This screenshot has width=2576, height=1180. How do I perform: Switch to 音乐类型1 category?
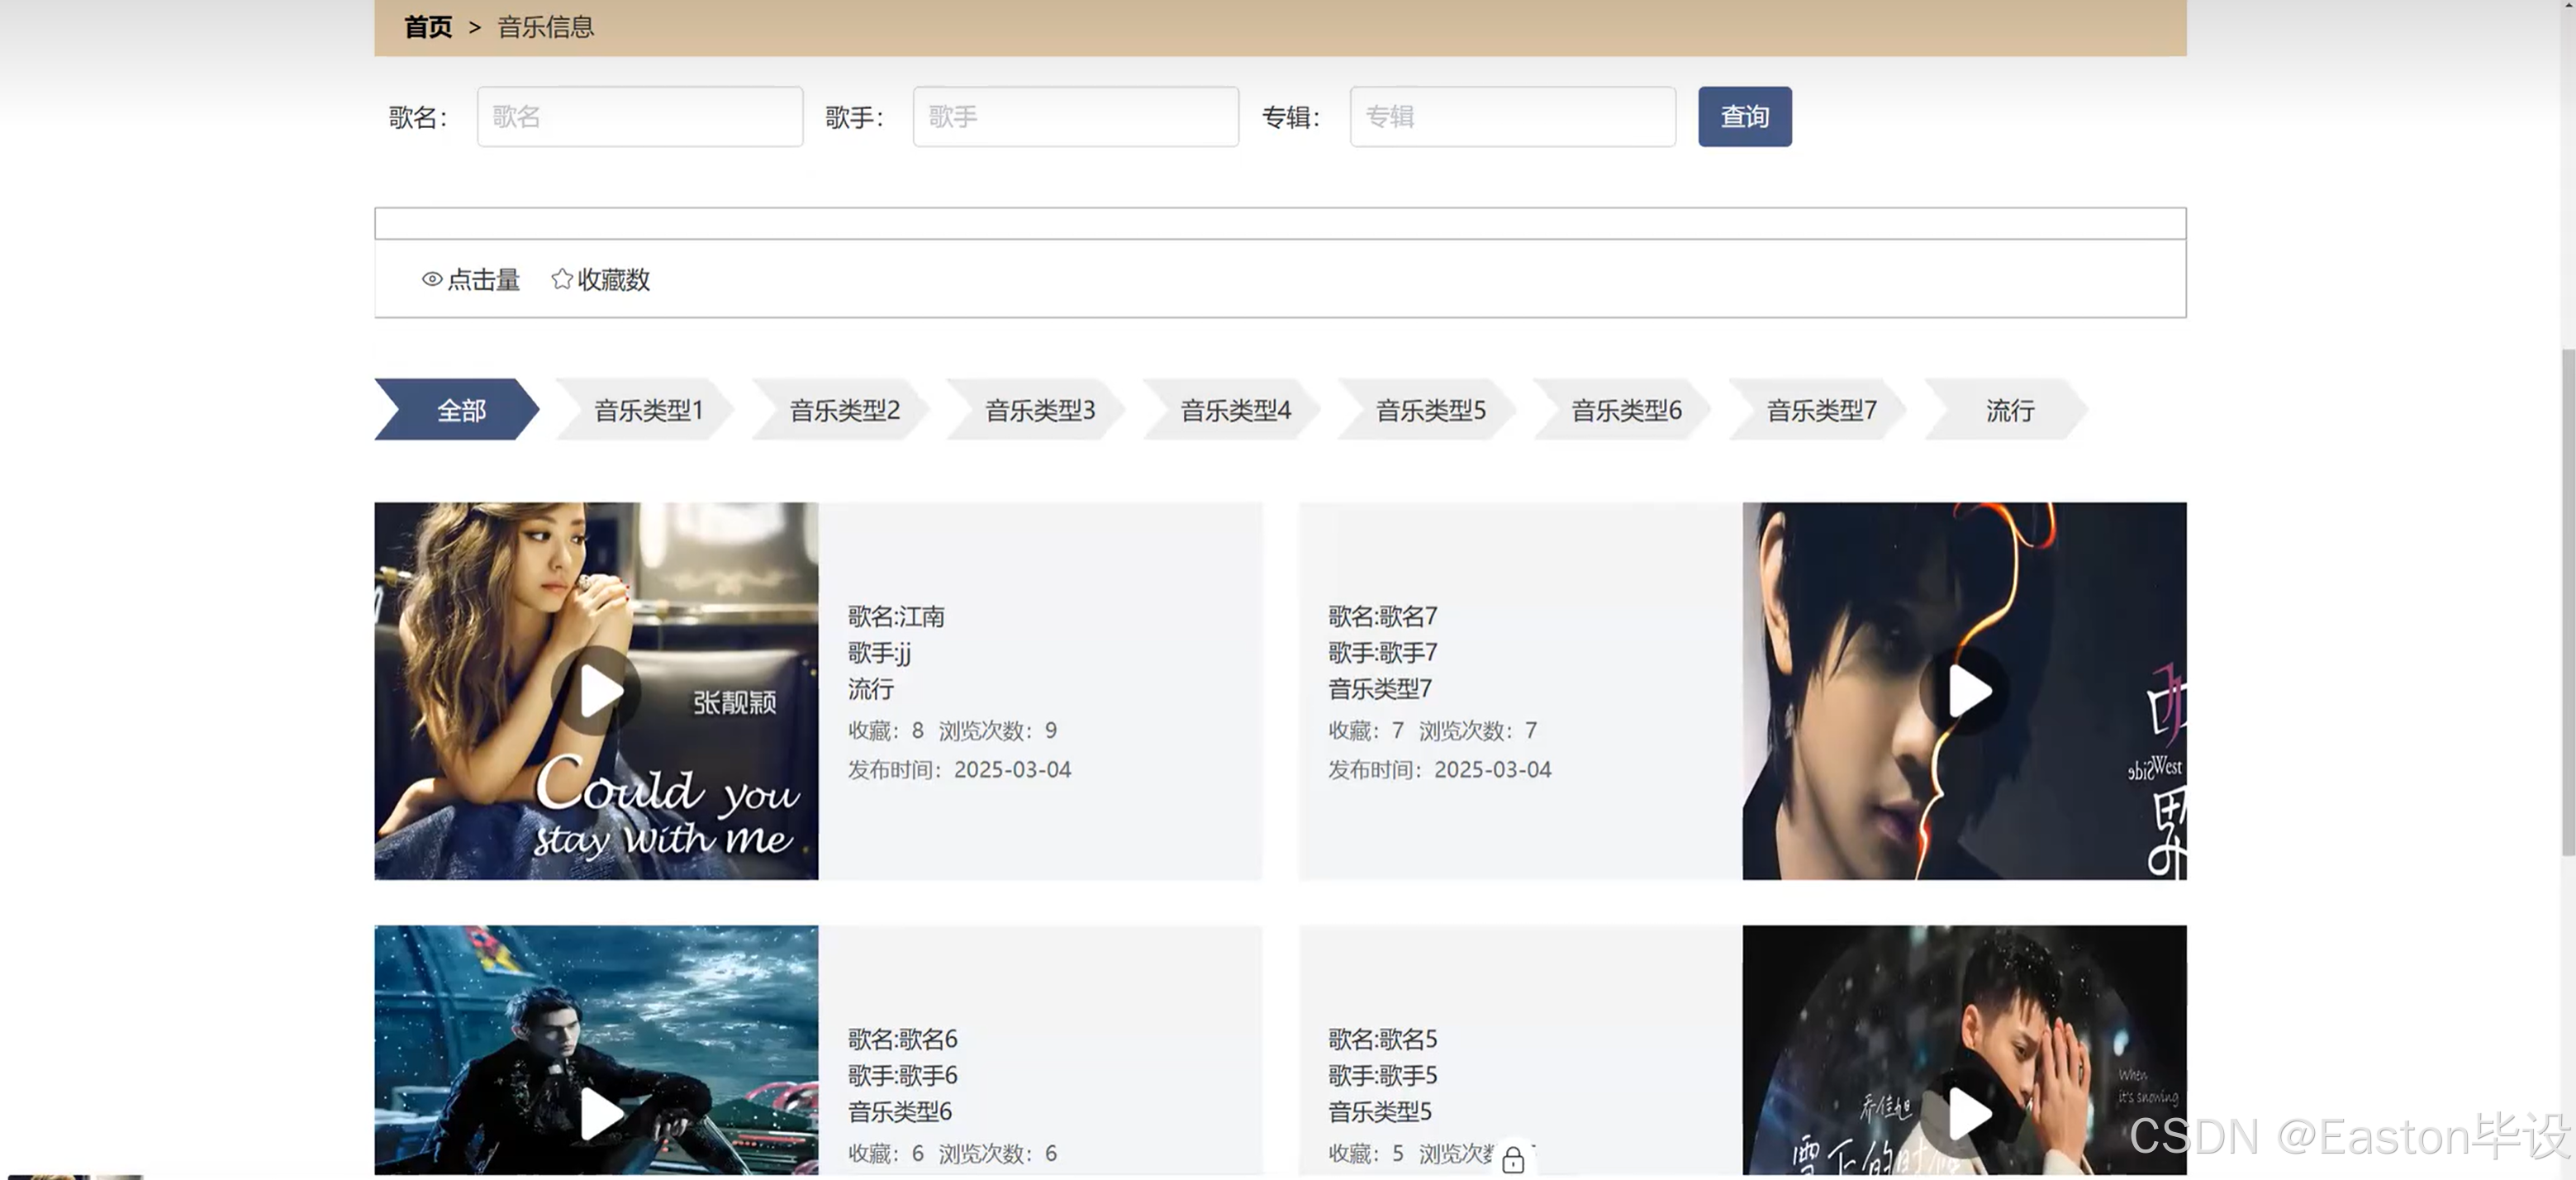pos(648,410)
